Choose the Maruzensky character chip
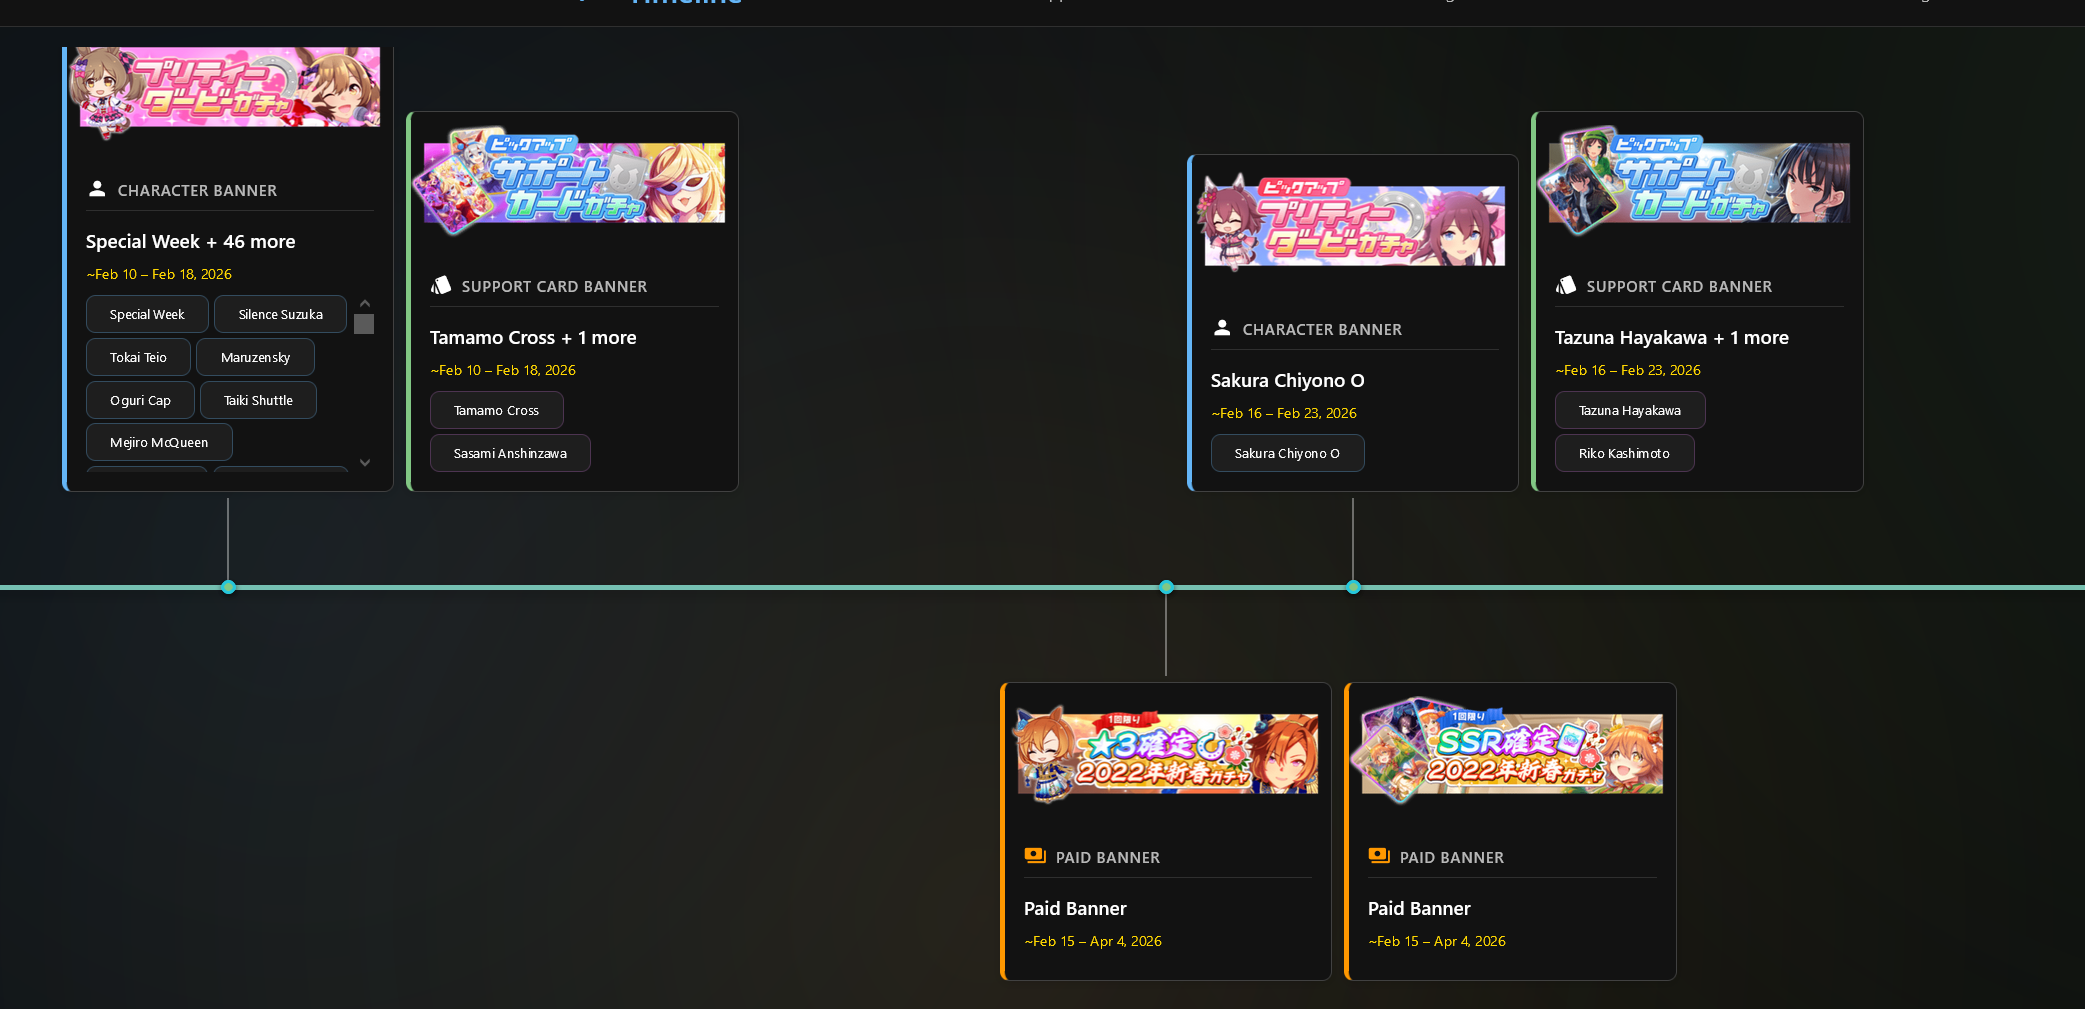The height and width of the screenshot is (1009, 2085). [x=255, y=357]
